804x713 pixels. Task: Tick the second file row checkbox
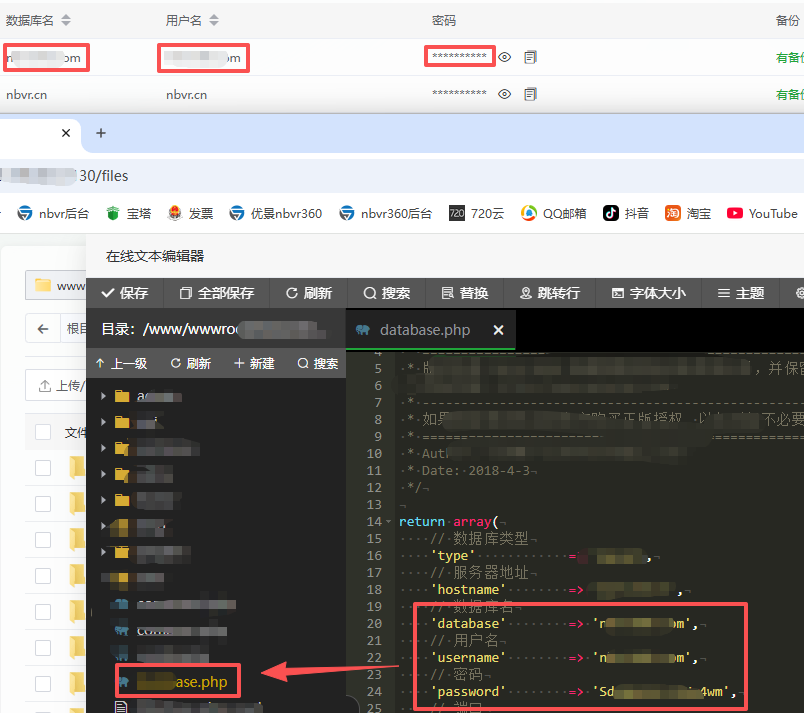43,504
